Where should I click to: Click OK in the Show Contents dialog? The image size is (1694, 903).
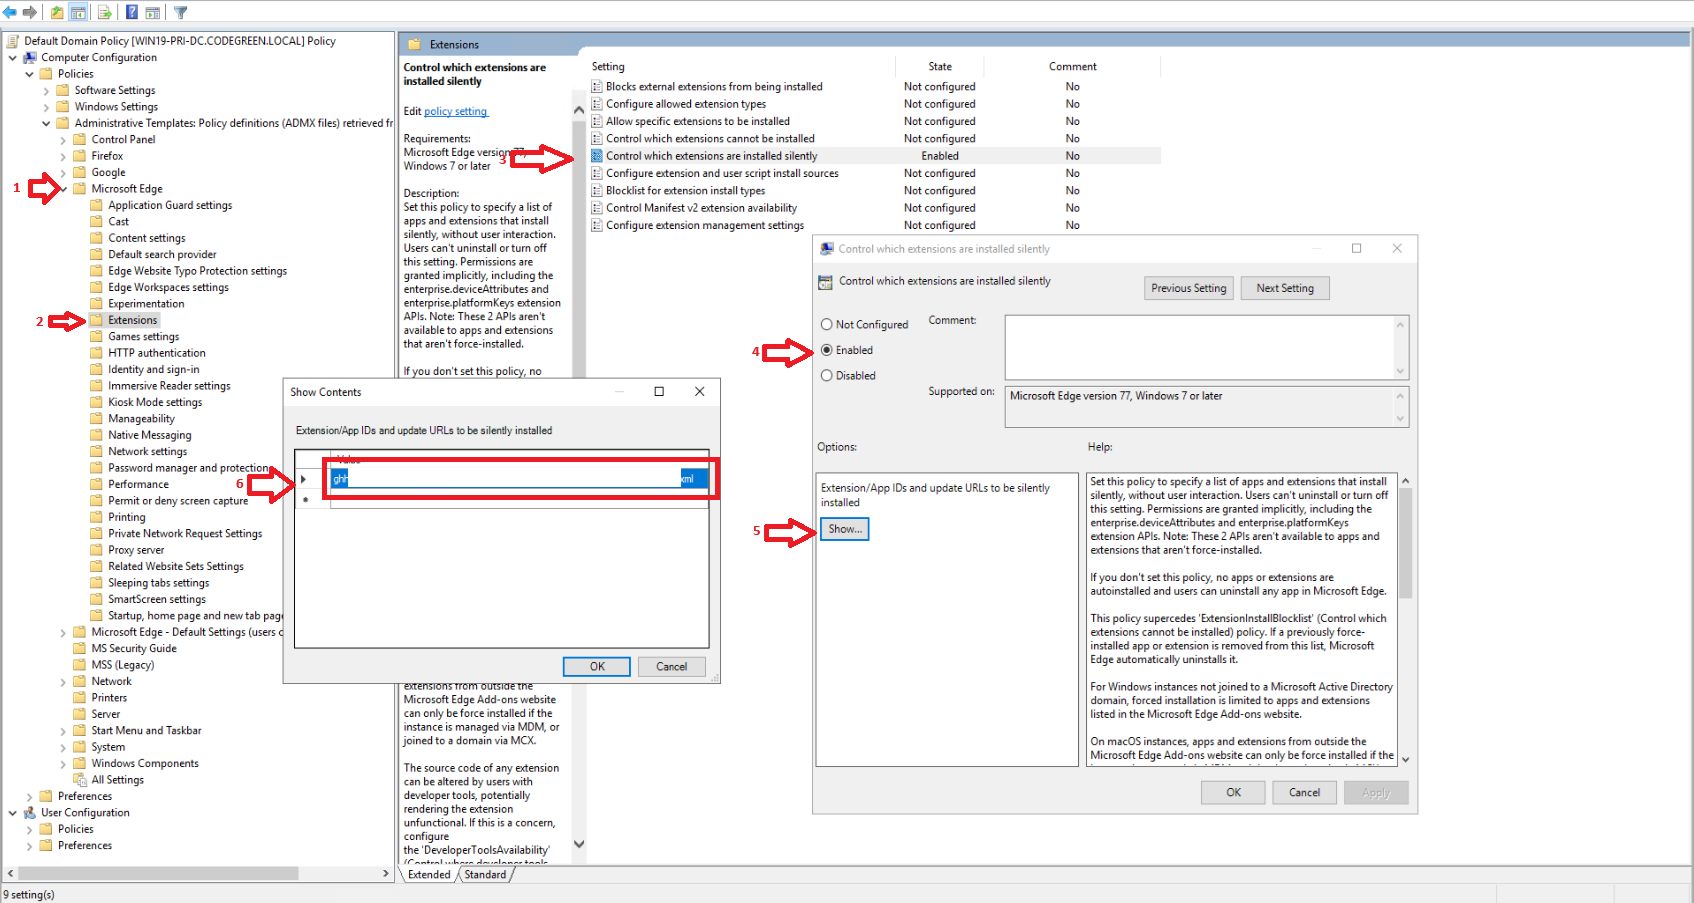(x=597, y=667)
